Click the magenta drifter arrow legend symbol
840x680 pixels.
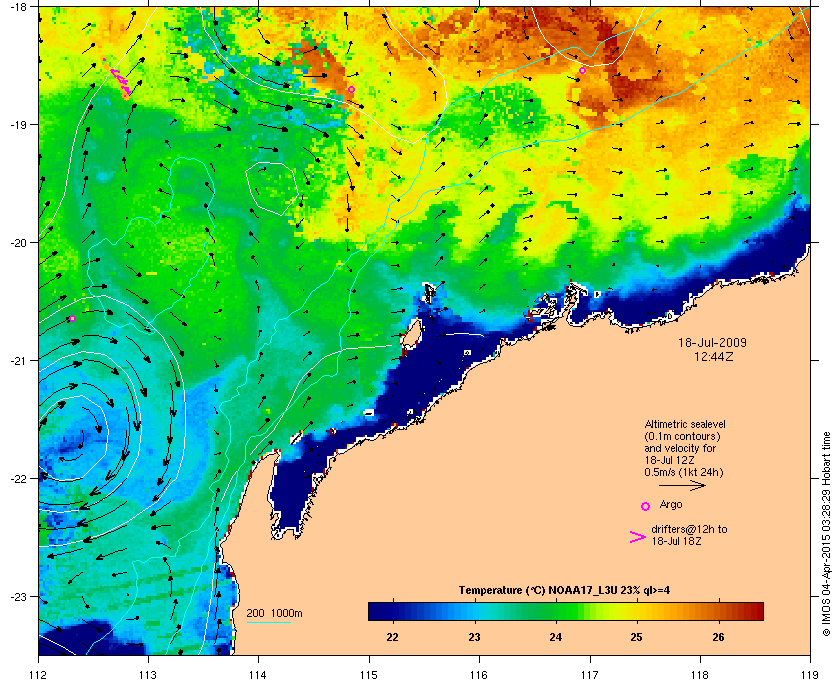coord(638,537)
